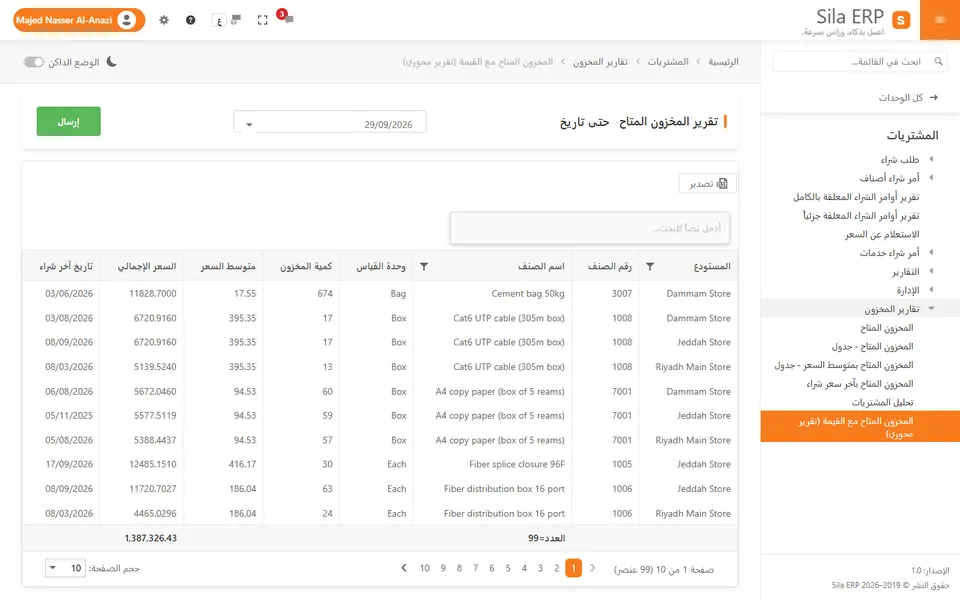Click الرئيسية breadcrumb link
Screen dimensions: 960x600
[x=723, y=62]
